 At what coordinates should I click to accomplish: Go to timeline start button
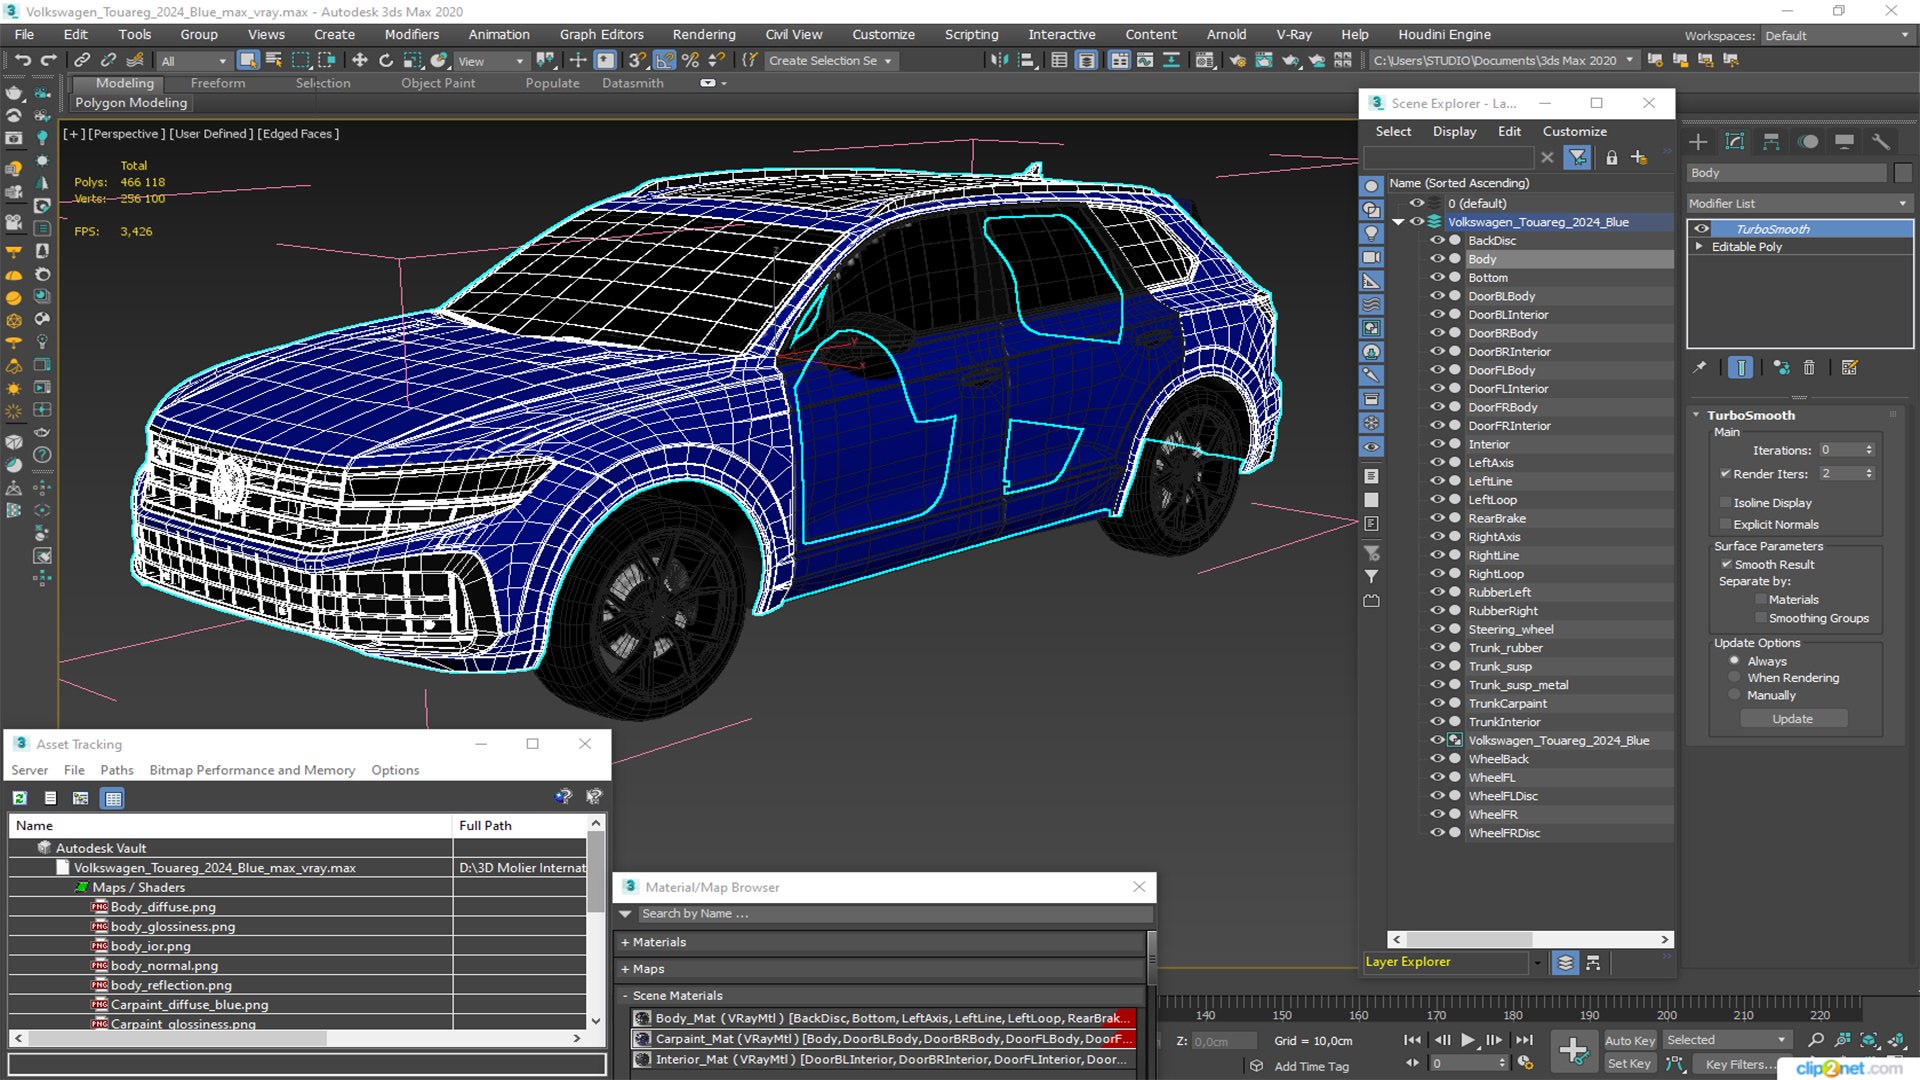pos(1412,1040)
